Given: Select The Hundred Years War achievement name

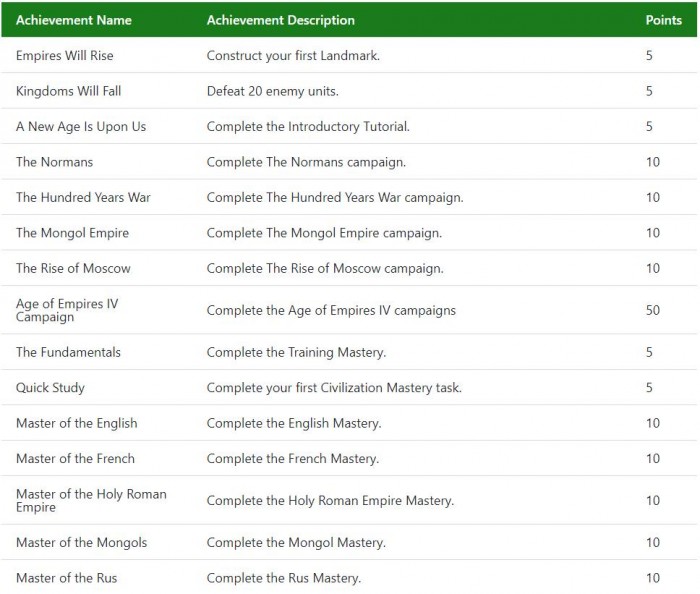Looking at the screenshot, I should [83, 197].
